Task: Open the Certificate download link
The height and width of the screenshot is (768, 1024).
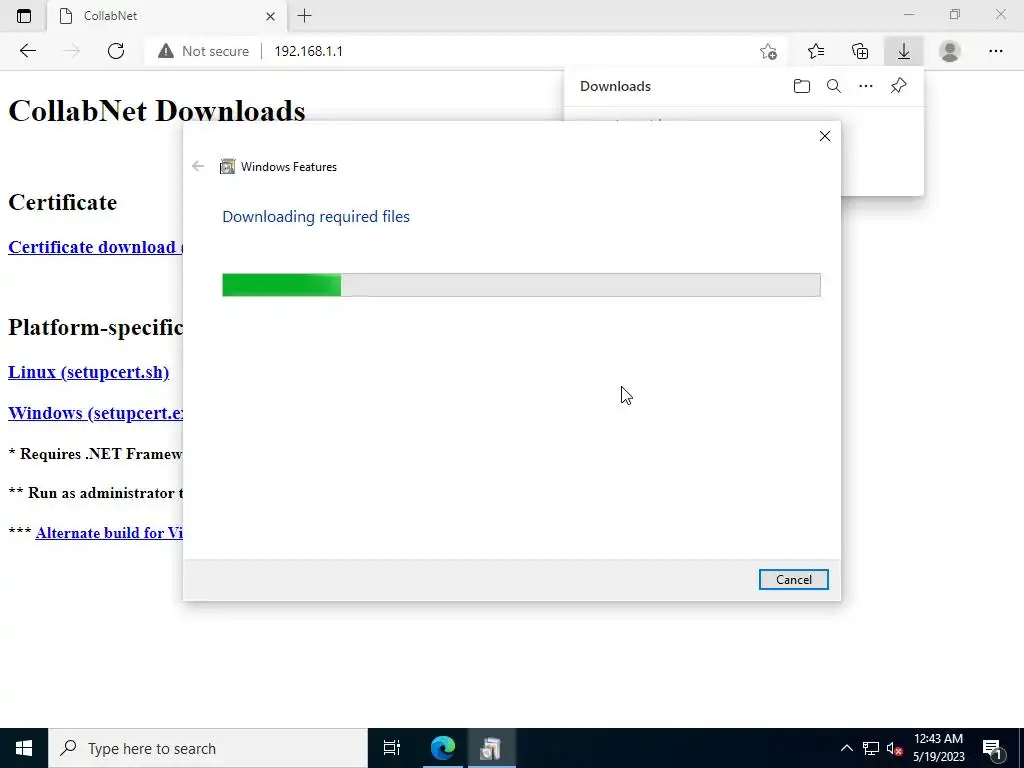Action: [x=95, y=247]
